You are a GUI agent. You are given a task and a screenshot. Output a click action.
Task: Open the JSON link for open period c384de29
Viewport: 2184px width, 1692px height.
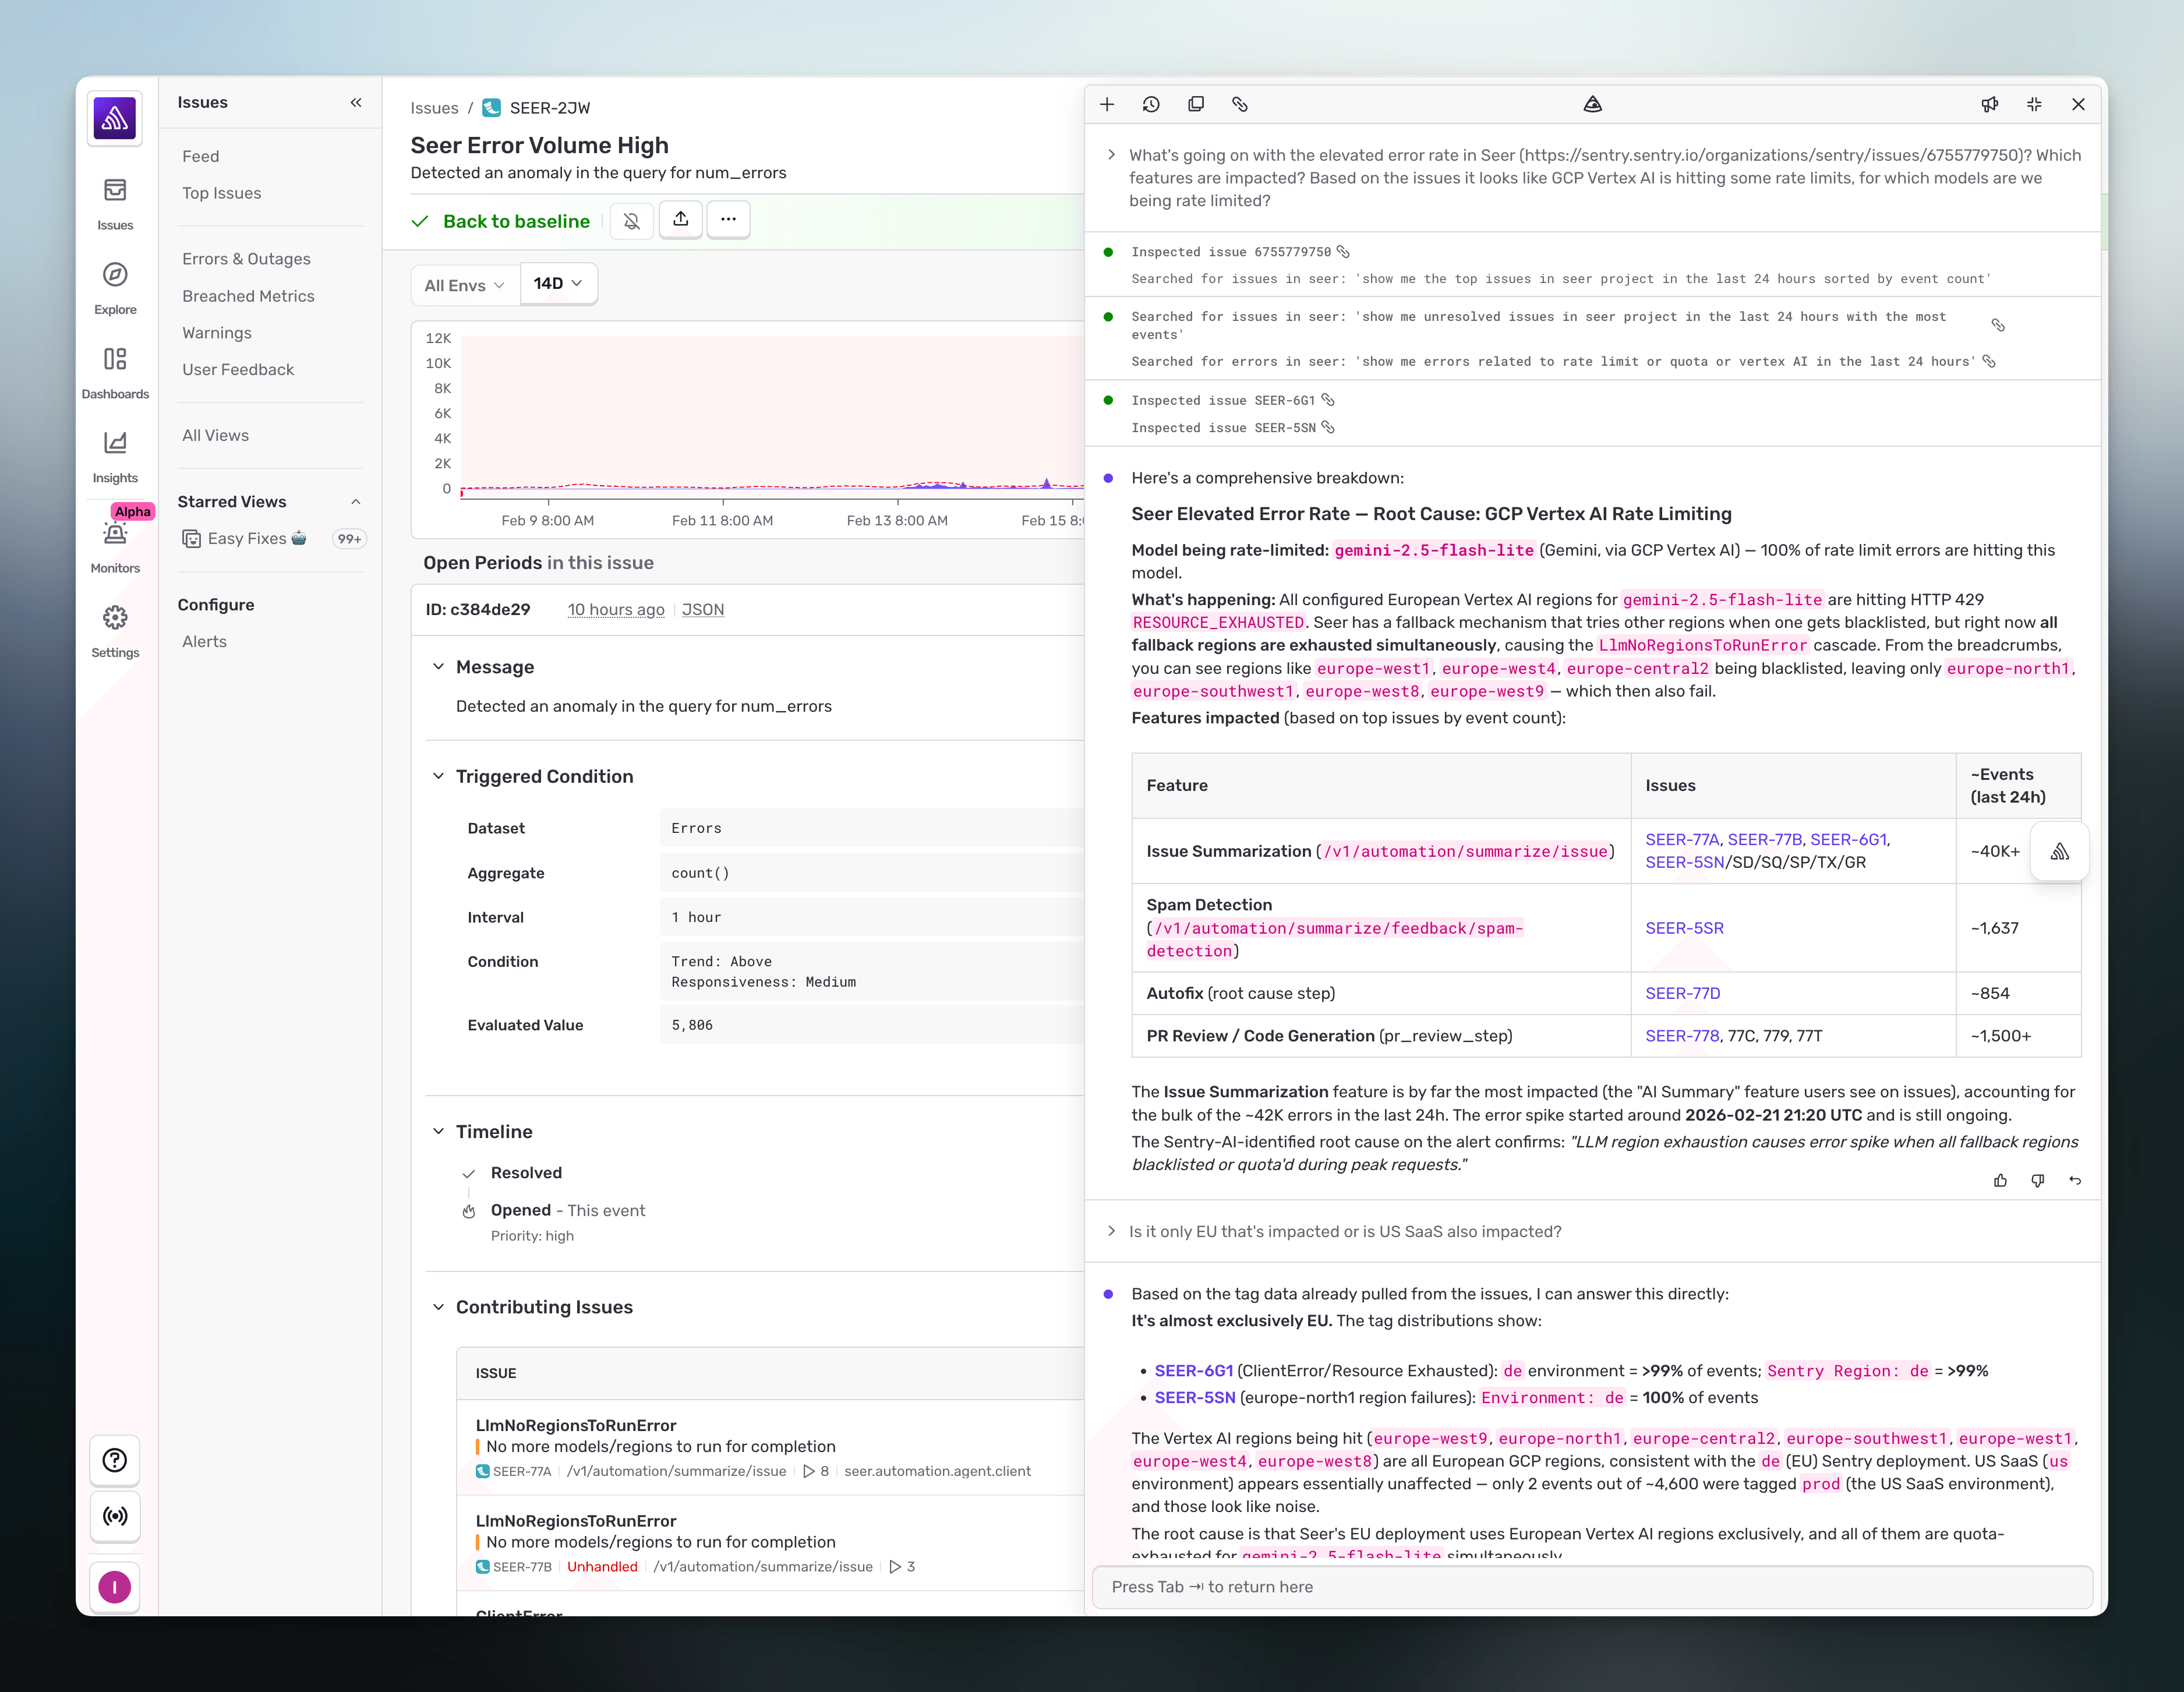click(x=702, y=609)
